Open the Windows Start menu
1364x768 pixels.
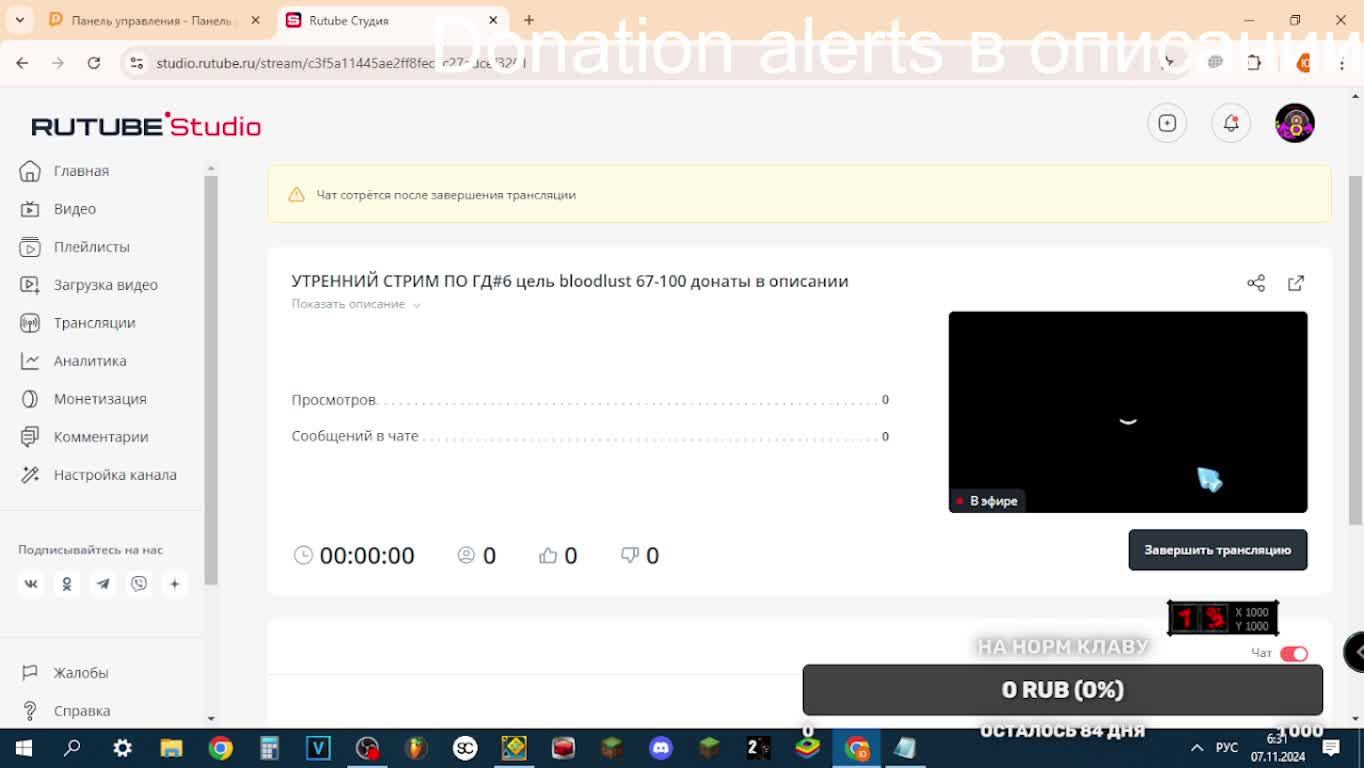coord(23,748)
